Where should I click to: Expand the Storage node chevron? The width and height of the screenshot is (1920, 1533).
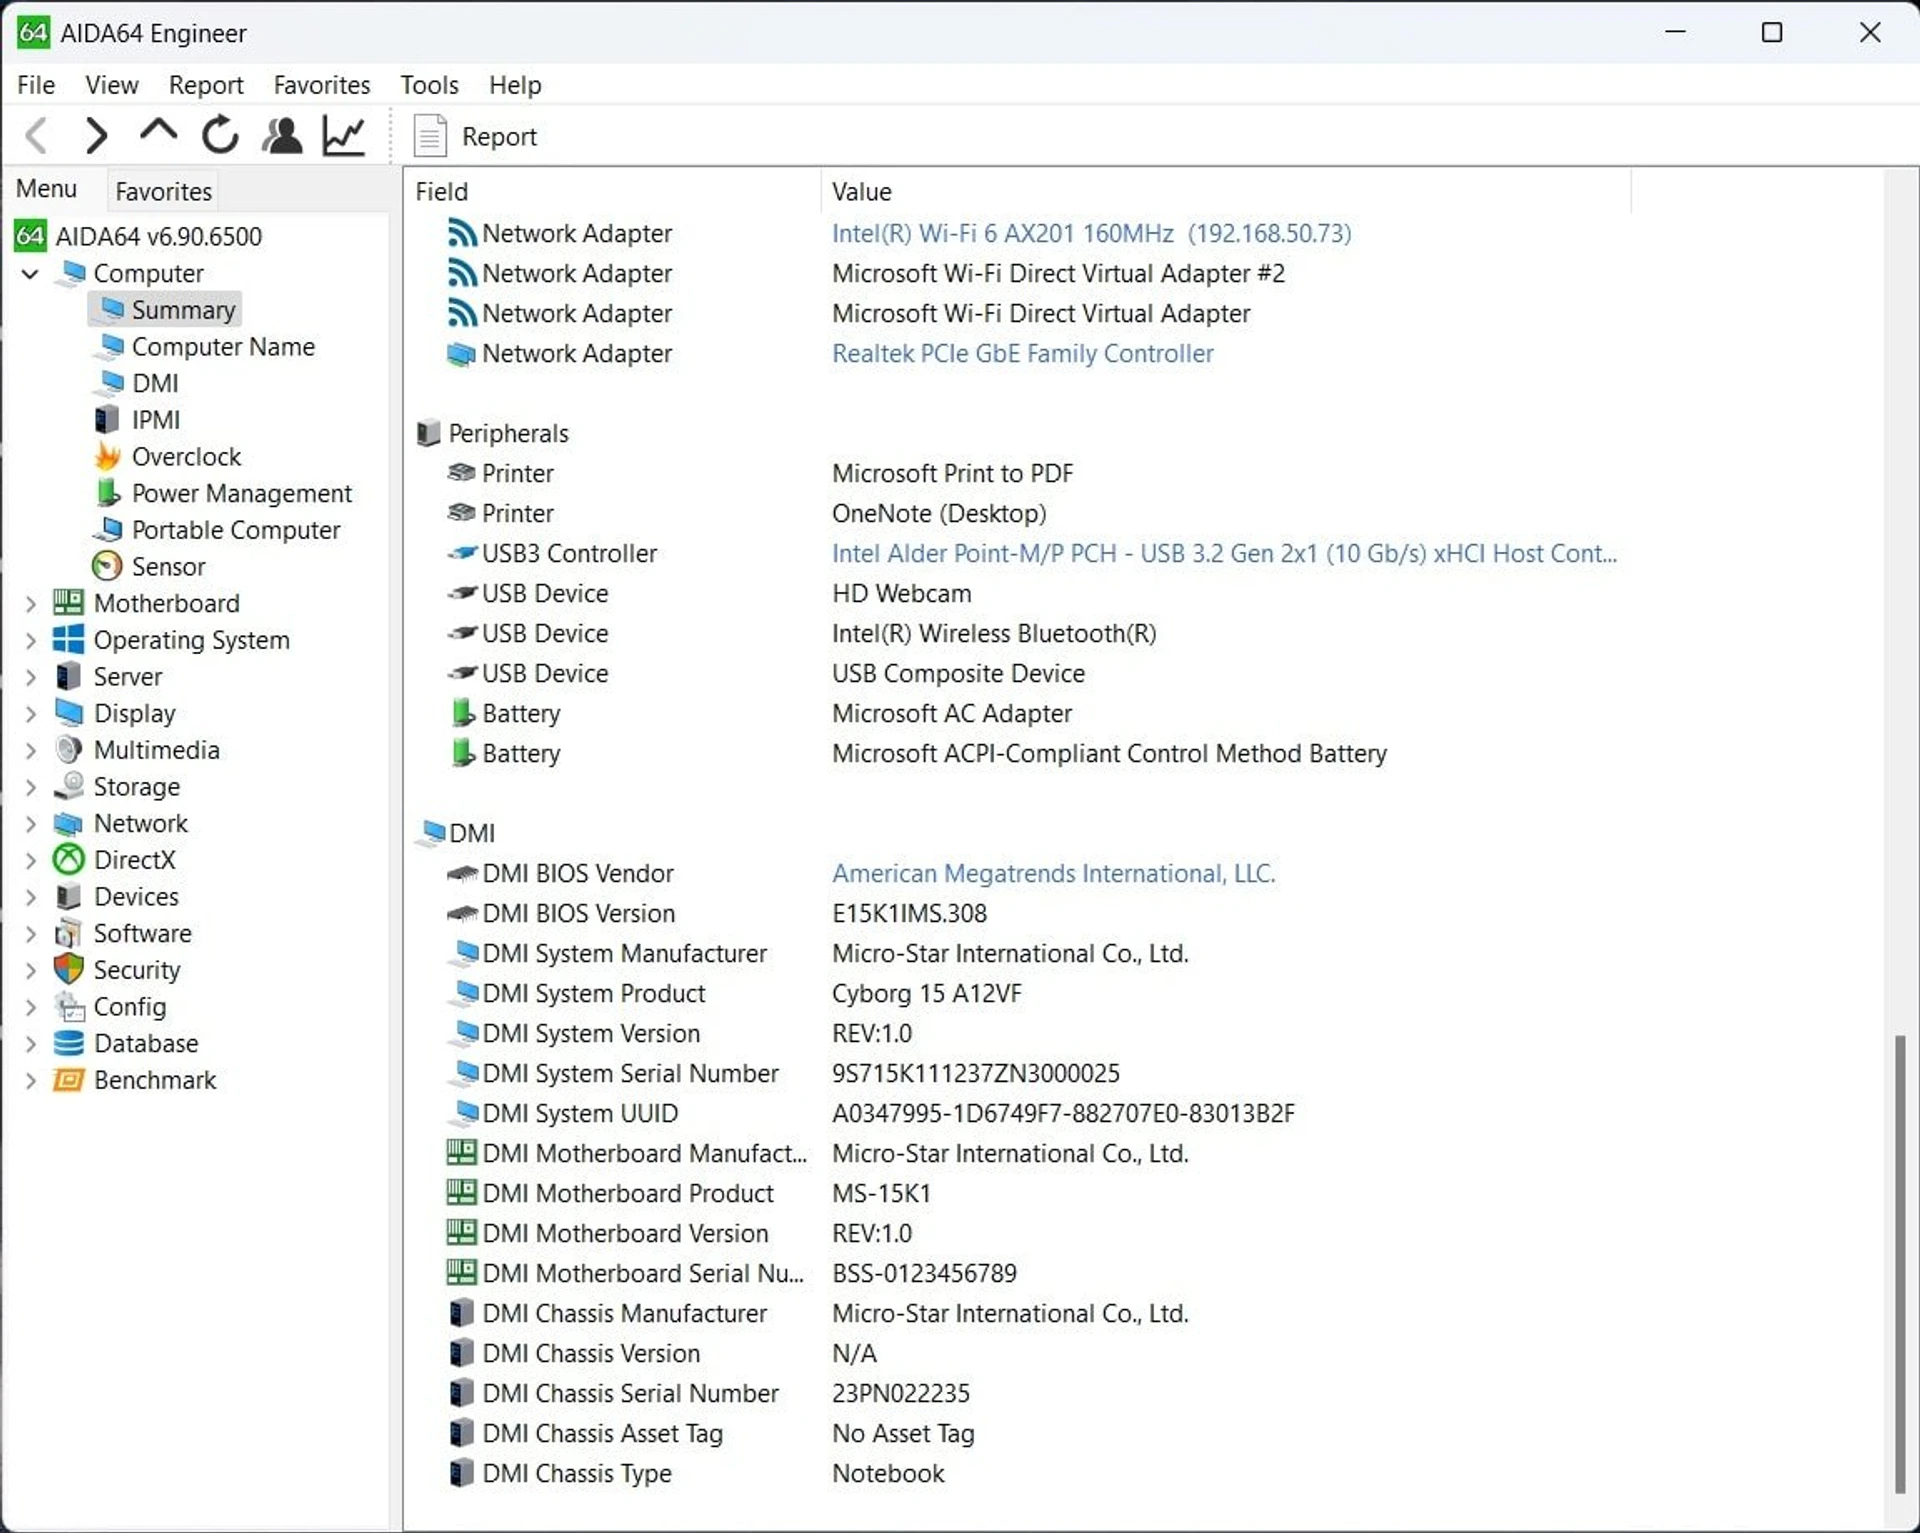tap(30, 787)
